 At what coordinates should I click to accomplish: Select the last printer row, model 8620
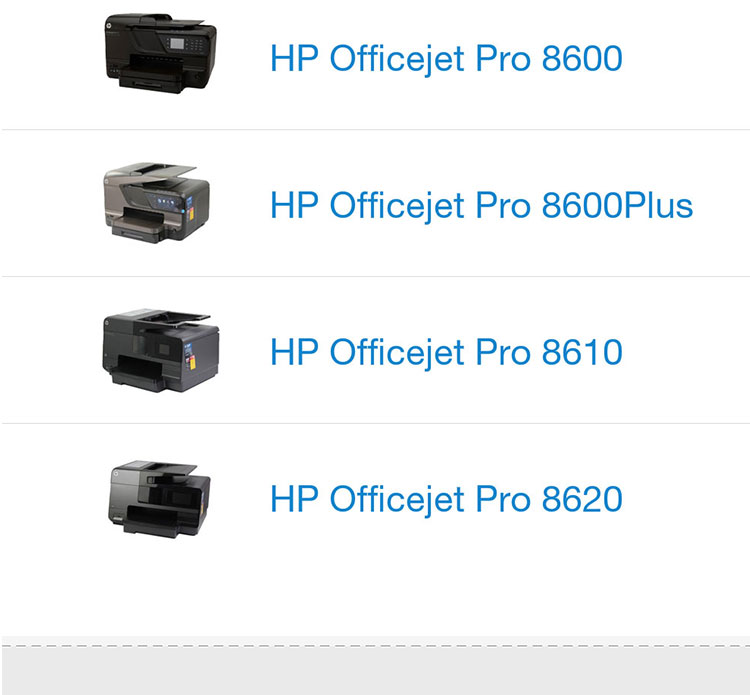click(x=375, y=530)
